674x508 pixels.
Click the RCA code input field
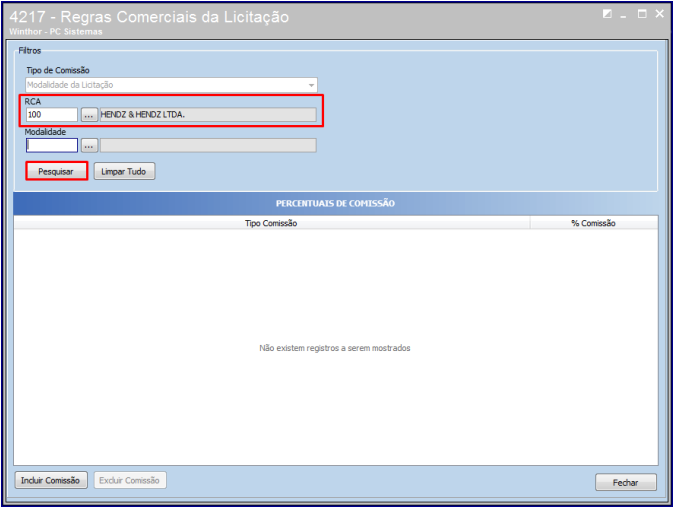point(52,115)
